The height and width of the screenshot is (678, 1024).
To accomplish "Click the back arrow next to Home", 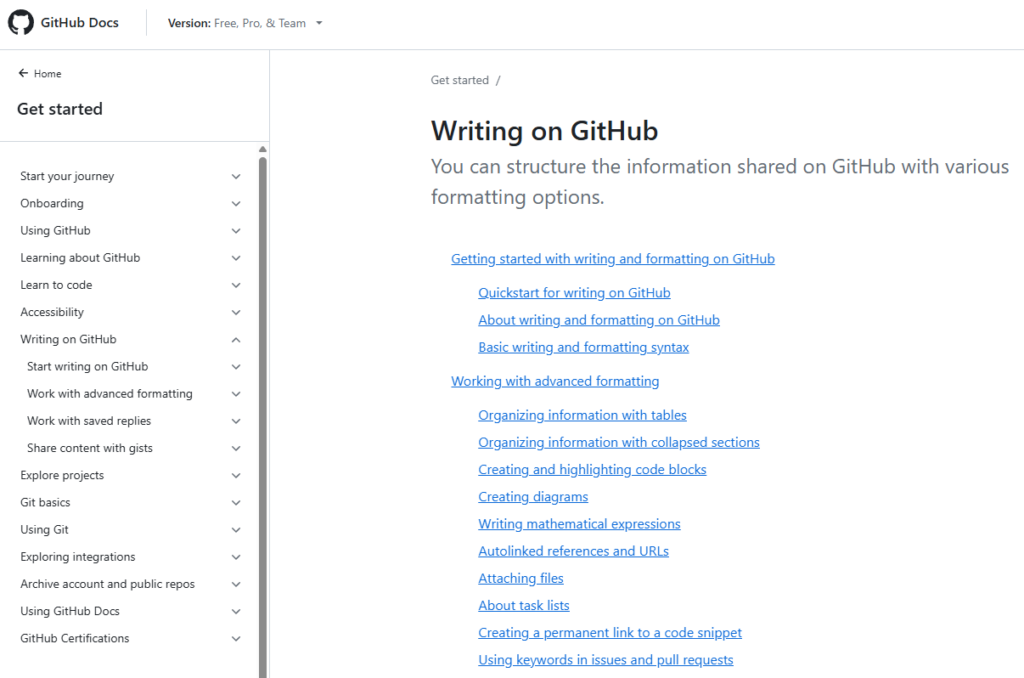I will (22, 73).
